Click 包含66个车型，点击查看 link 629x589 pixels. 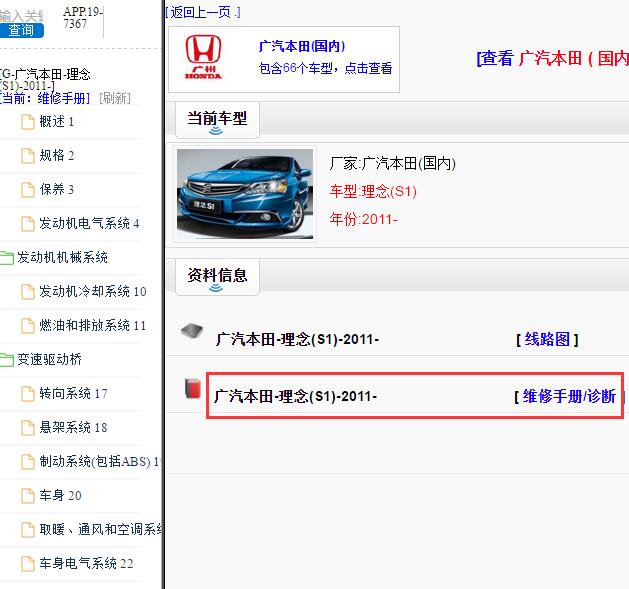click(325, 68)
